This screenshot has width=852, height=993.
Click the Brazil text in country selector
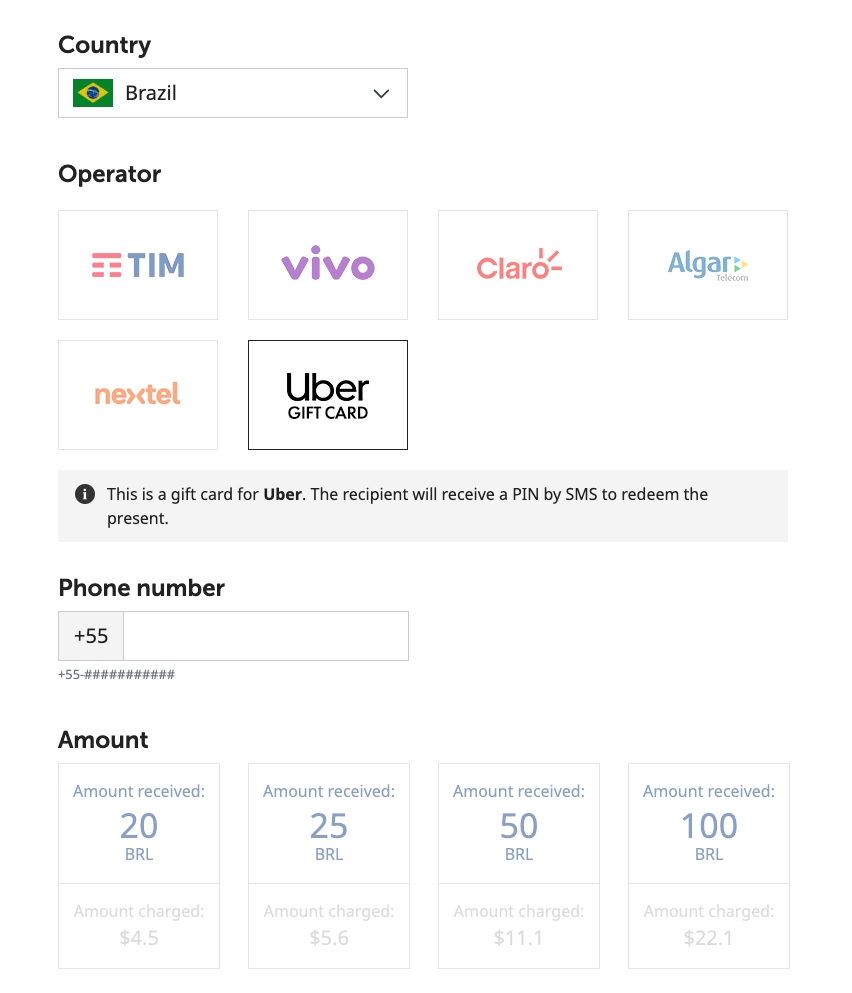click(x=151, y=93)
